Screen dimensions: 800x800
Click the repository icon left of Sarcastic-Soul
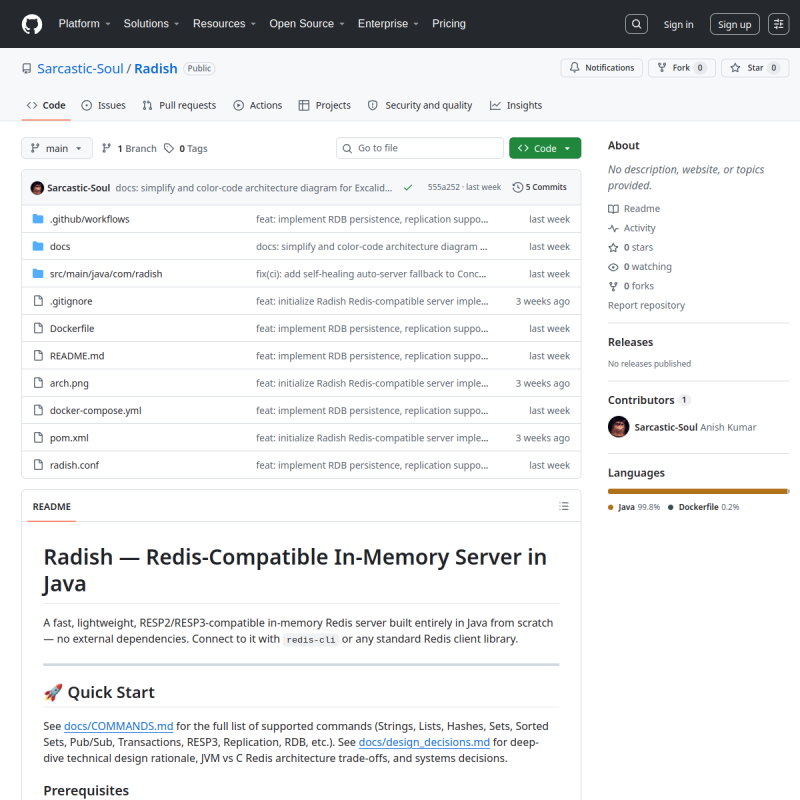click(x=27, y=68)
